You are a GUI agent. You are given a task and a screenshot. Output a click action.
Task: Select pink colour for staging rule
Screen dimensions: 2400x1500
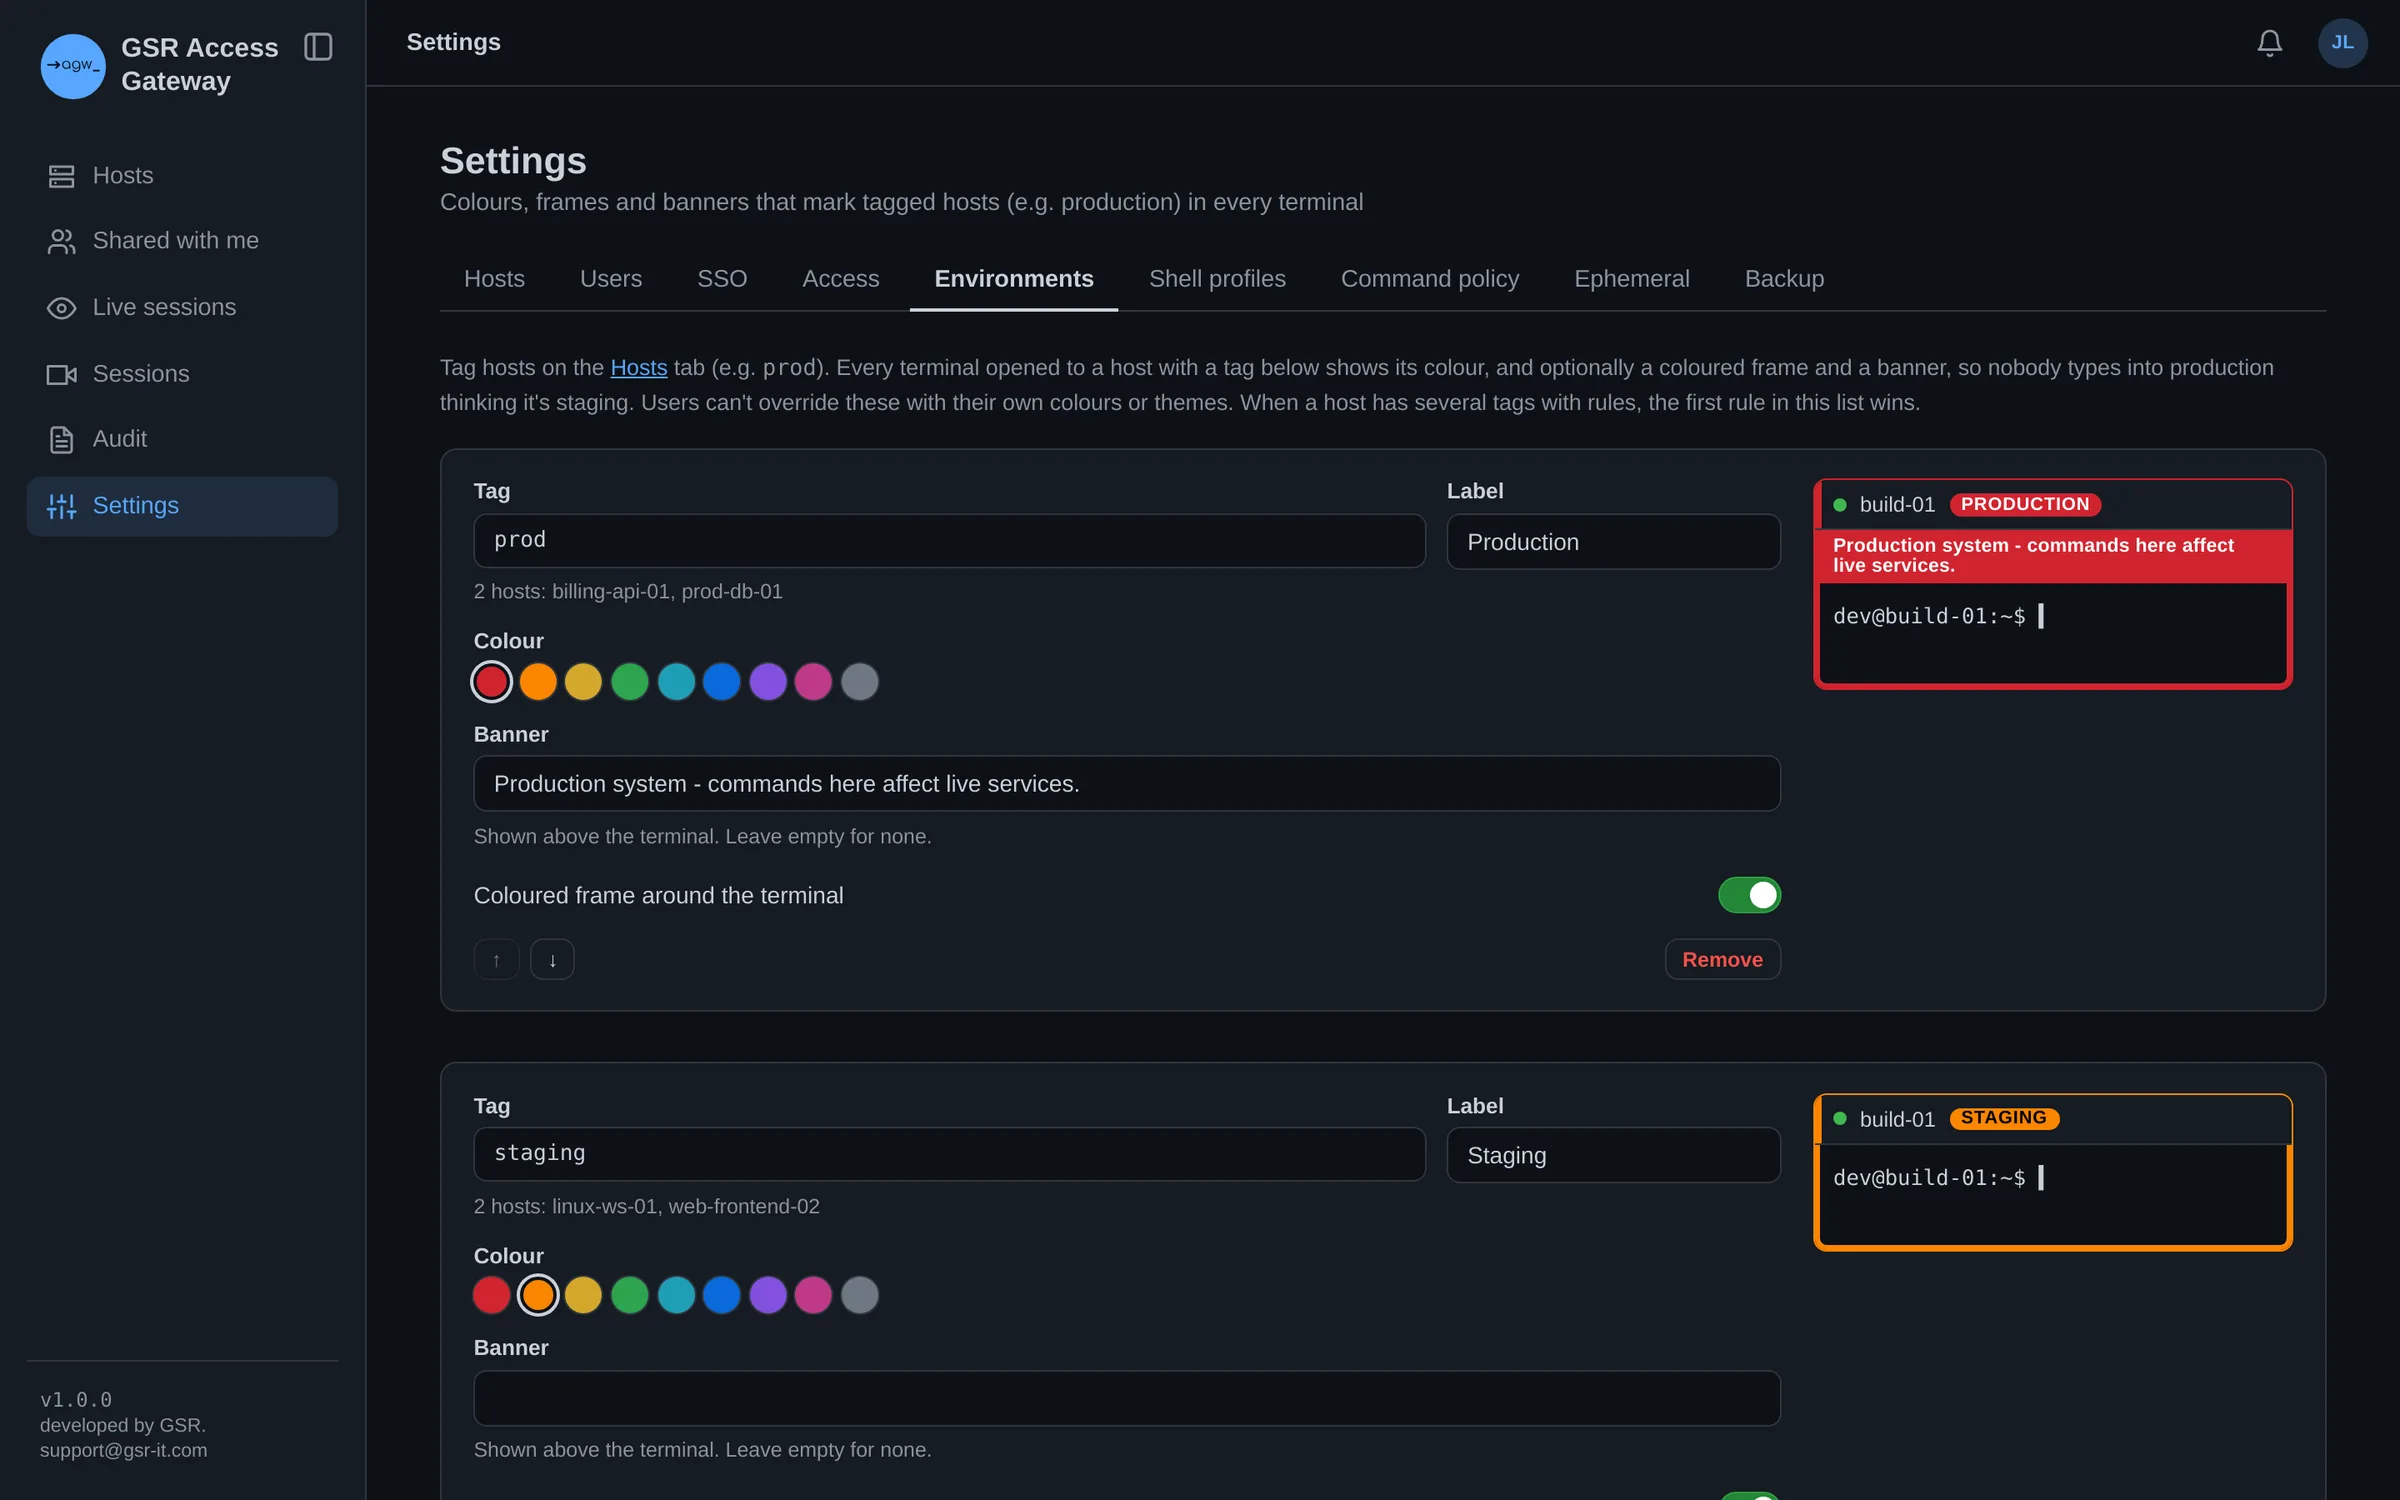[813, 1295]
